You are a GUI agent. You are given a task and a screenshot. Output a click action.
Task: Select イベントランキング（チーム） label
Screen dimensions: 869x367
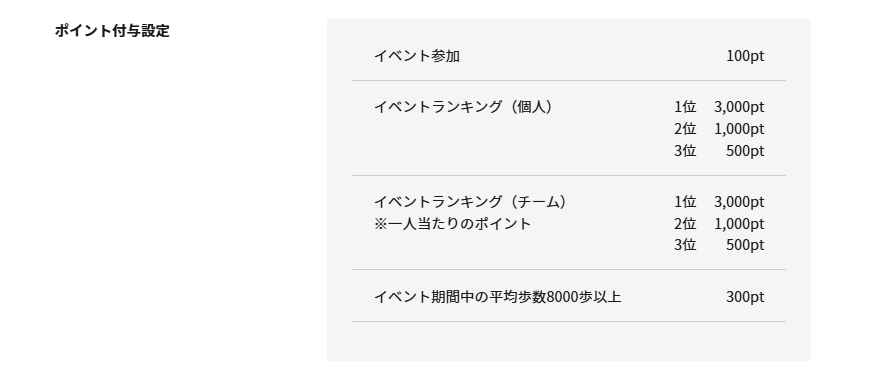(471, 201)
